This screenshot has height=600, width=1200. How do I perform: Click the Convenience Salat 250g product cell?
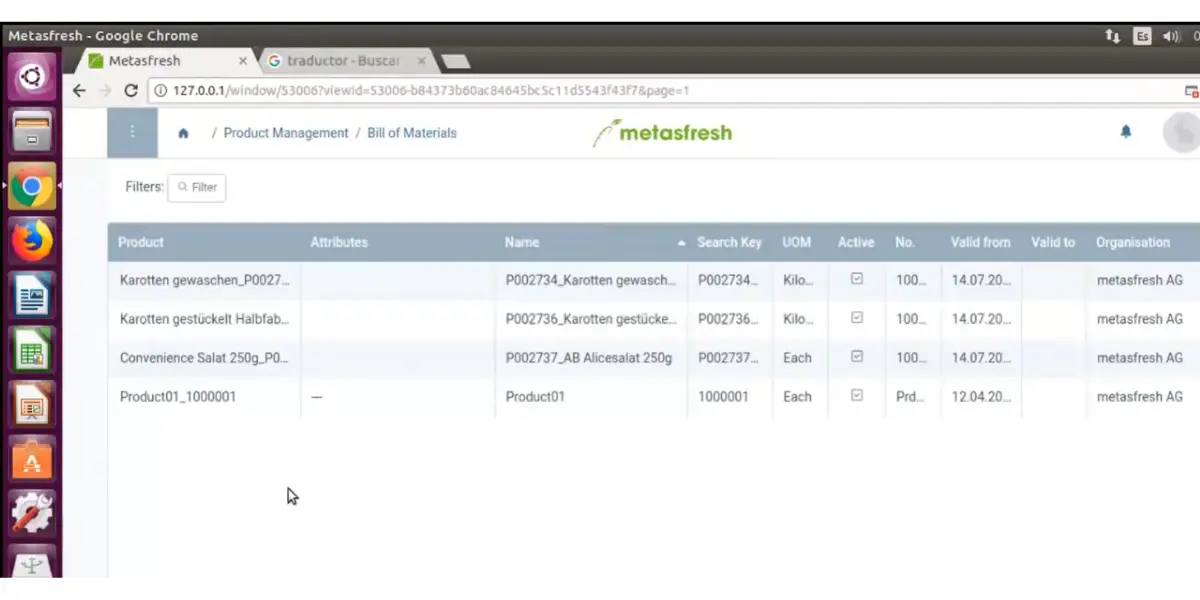[x=204, y=358]
